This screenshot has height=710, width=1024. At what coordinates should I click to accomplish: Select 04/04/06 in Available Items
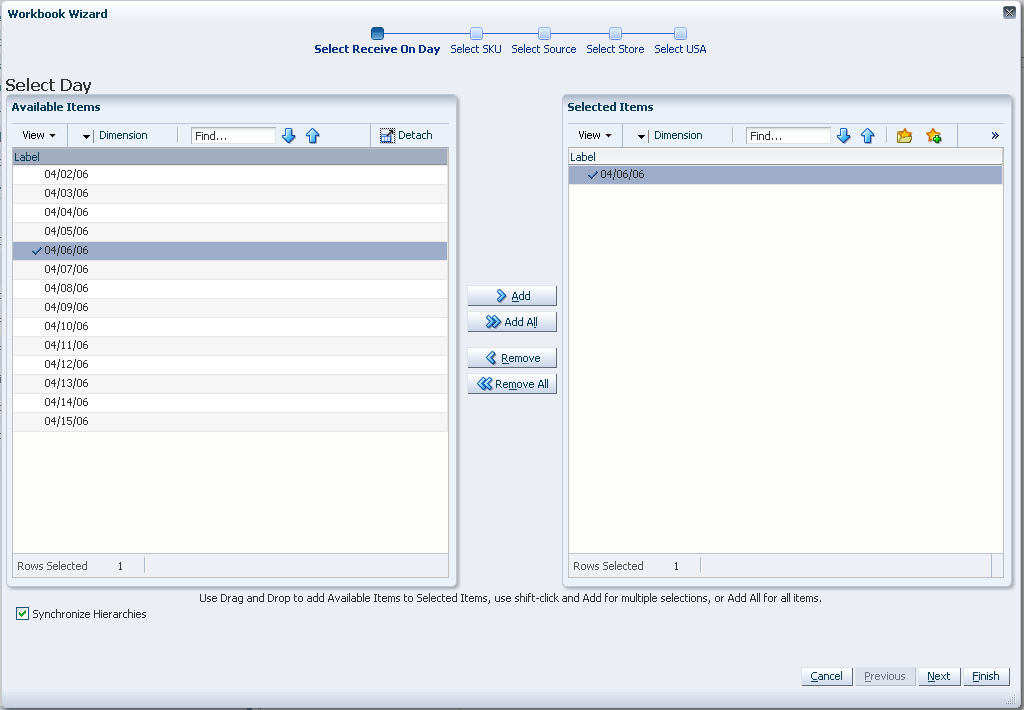[230, 212]
